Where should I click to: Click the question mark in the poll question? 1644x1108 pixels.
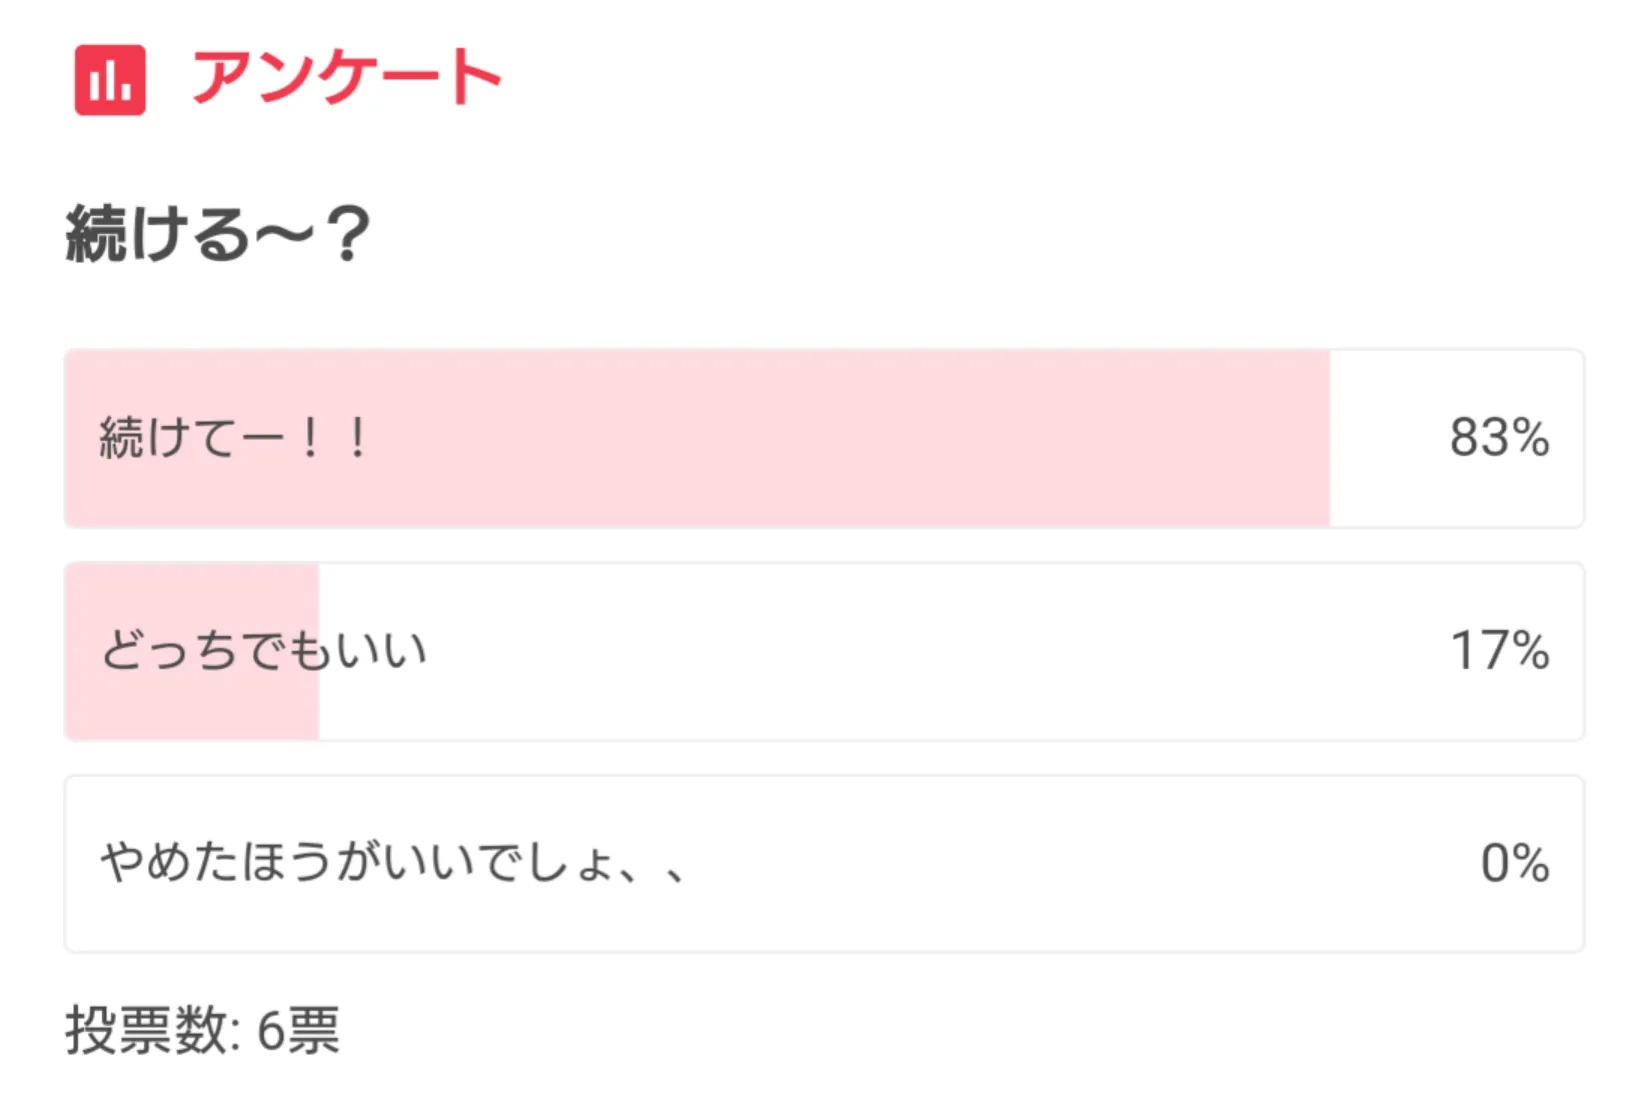tap(348, 234)
